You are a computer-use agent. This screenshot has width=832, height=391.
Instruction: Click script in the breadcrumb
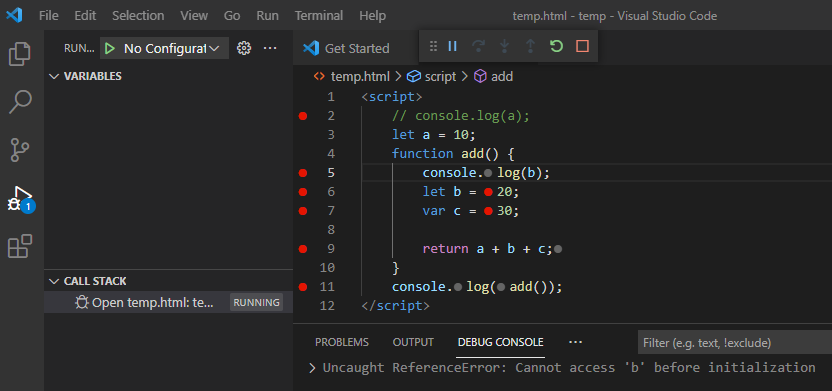(440, 76)
